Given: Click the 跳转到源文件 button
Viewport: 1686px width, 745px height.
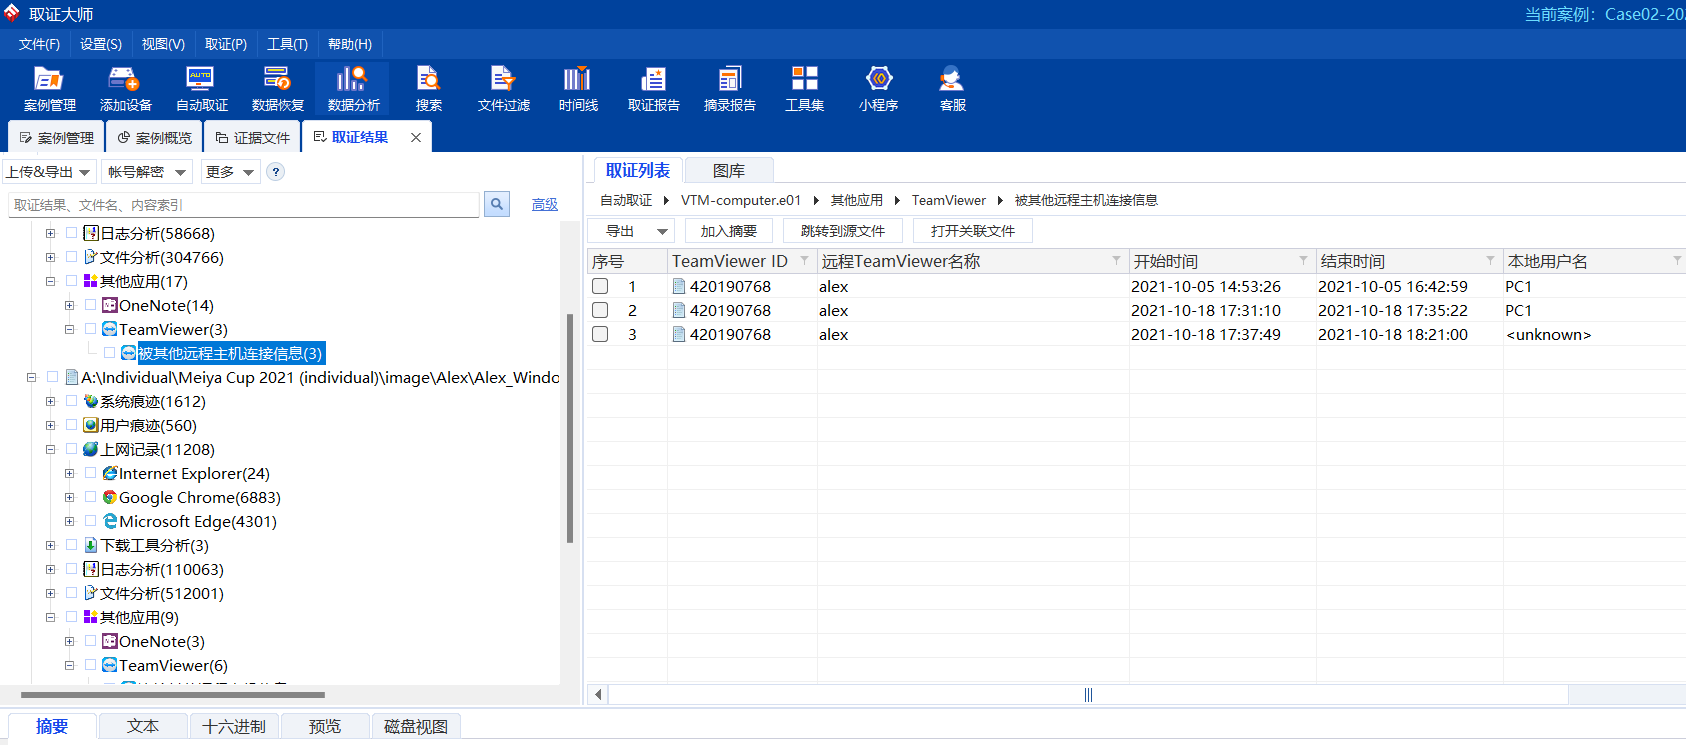Looking at the screenshot, I should [842, 231].
